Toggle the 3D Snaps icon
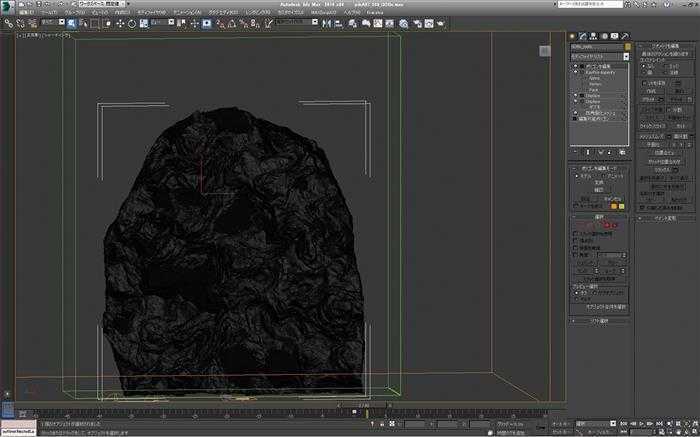This screenshot has width=700, height=437. click(x=220, y=23)
